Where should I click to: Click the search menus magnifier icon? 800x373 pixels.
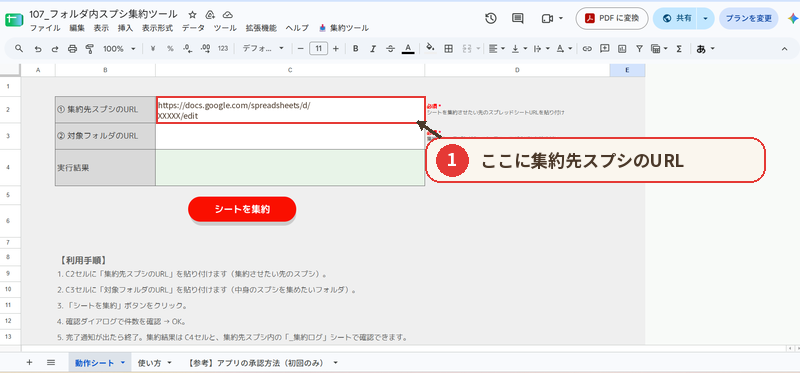tap(19, 48)
